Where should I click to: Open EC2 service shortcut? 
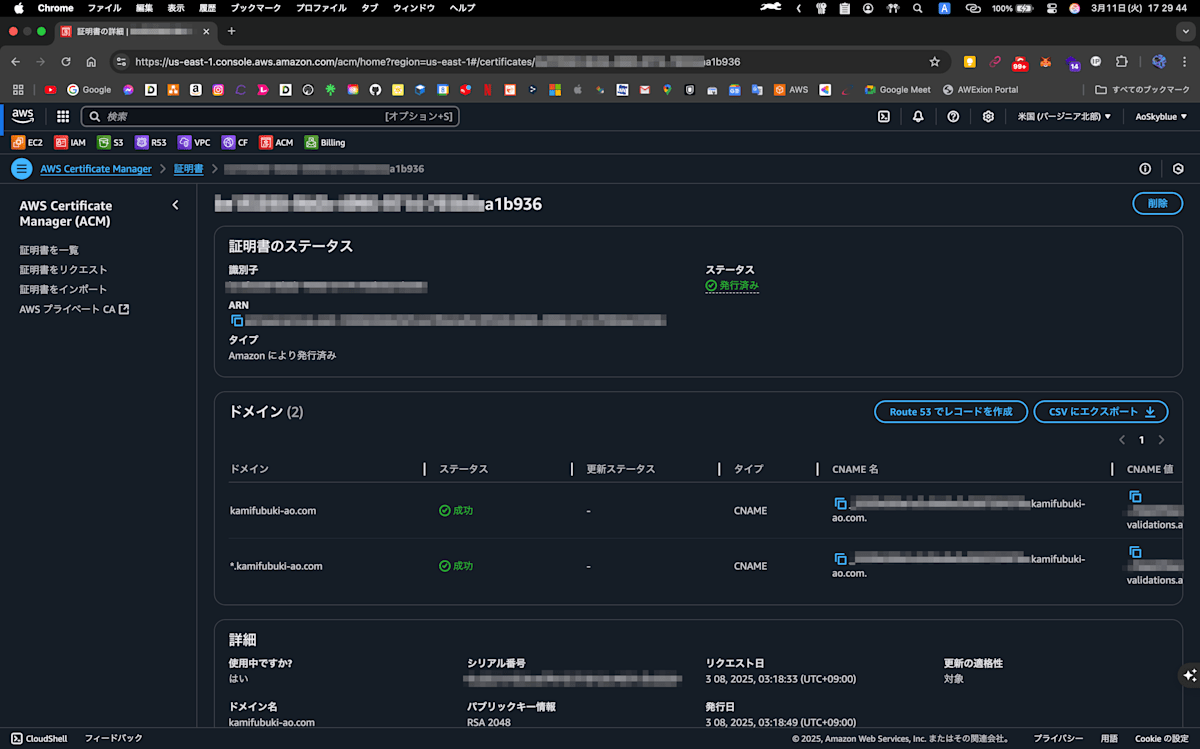[27, 142]
